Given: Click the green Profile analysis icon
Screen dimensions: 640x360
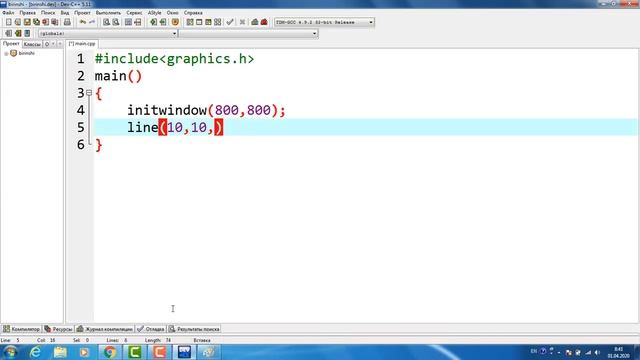Looking at the screenshot, I should [255, 22].
